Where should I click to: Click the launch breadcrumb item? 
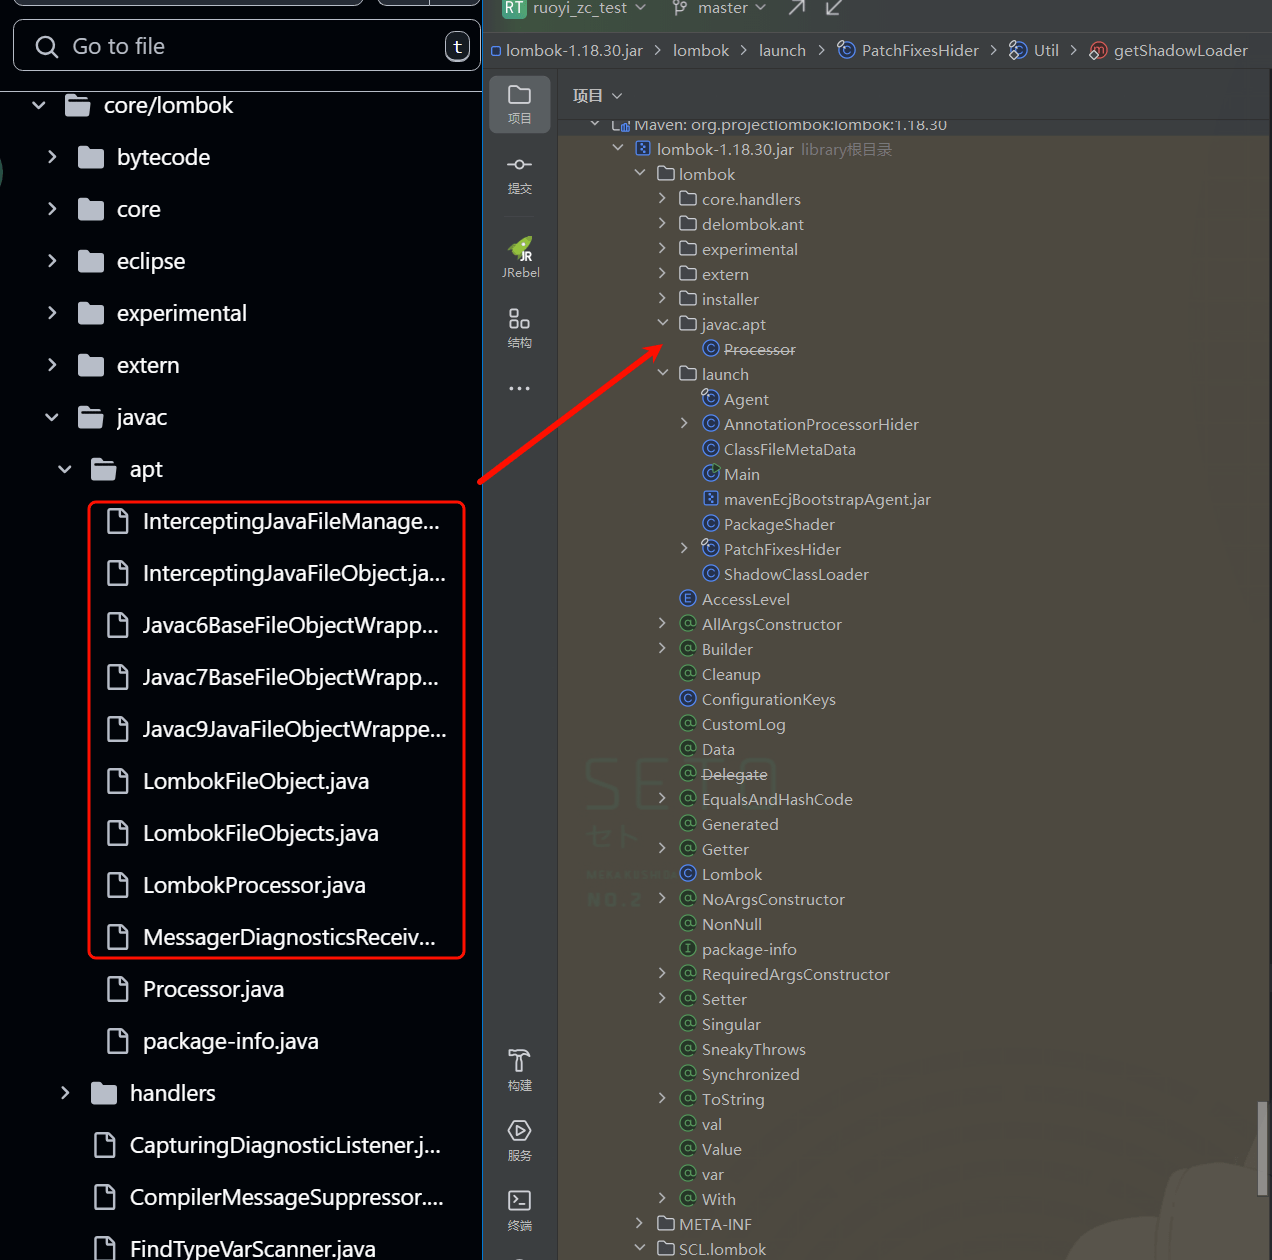(x=782, y=50)
